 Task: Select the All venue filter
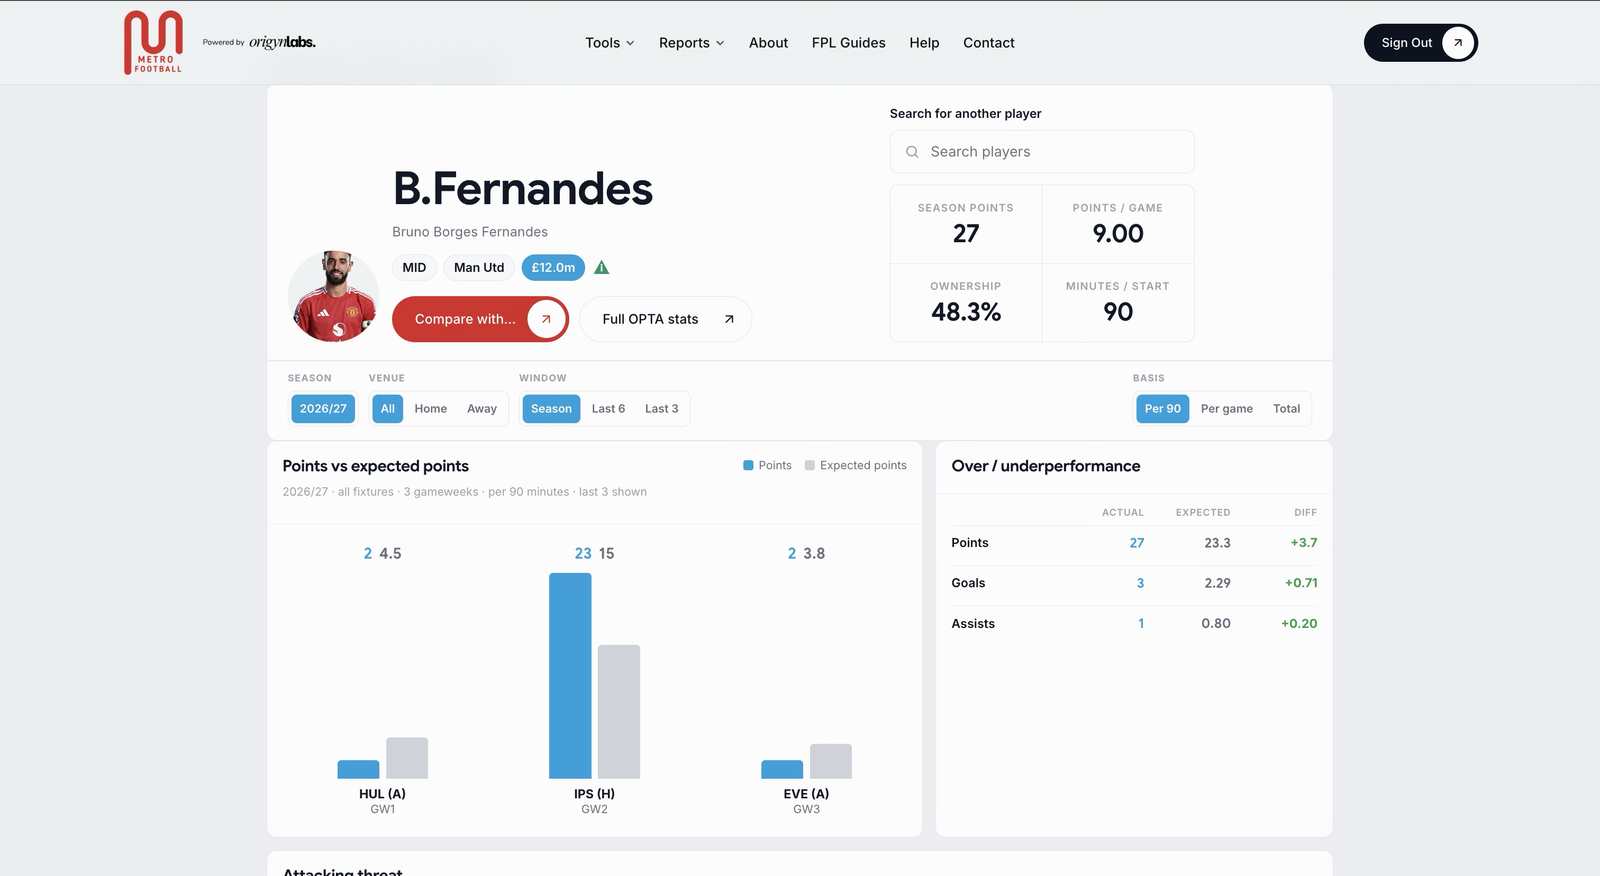point(388,409)
